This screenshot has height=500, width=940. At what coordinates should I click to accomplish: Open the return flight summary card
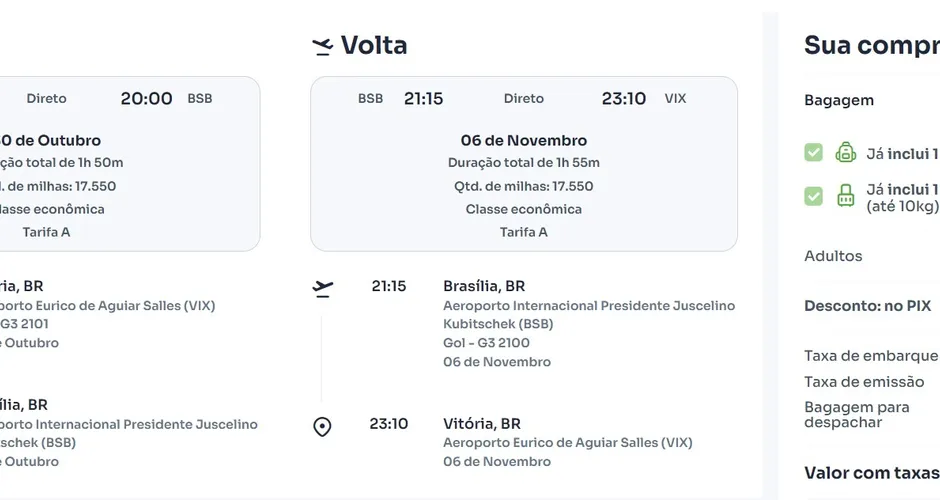pyautogui.click(x=524, y=164)
